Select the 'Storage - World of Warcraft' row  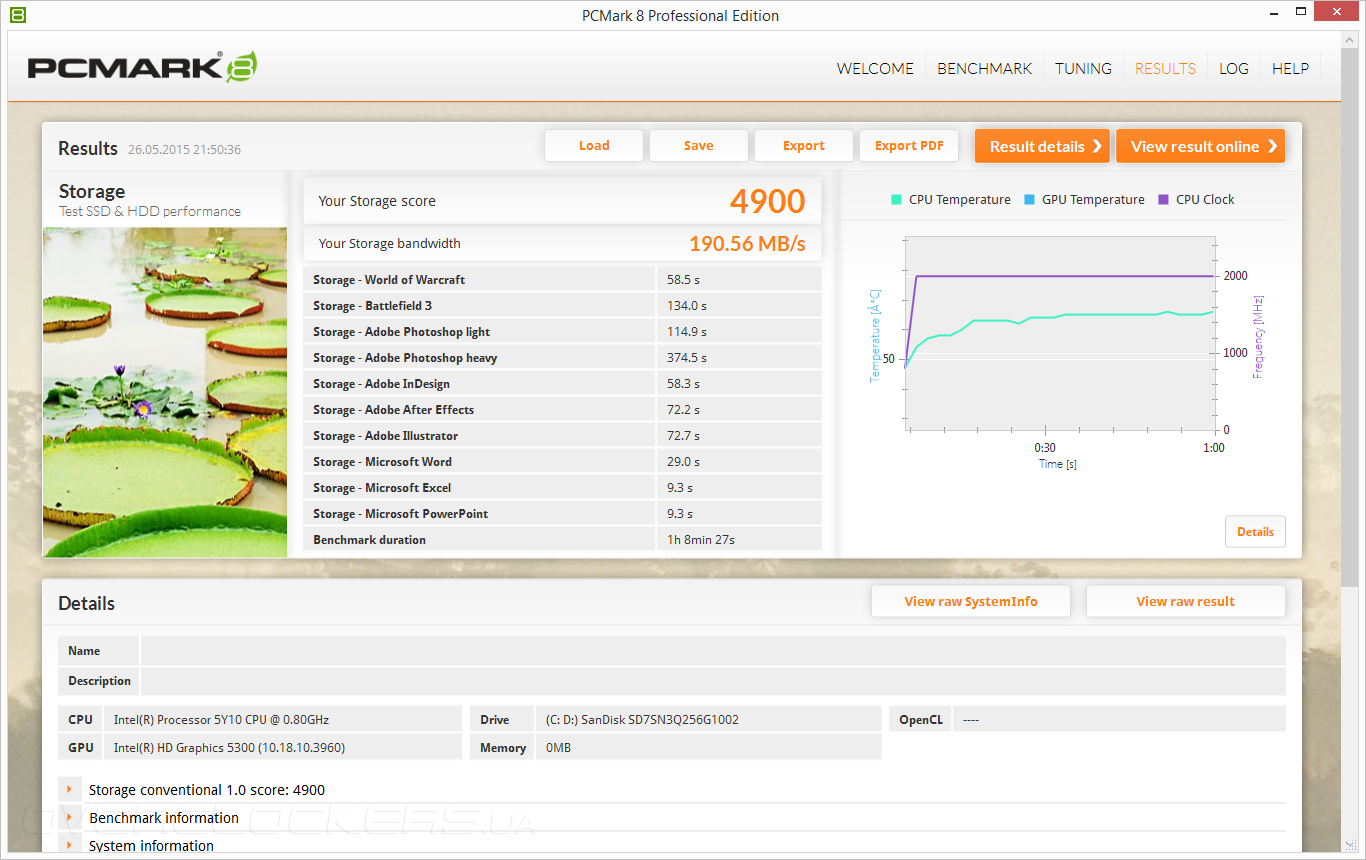pyautogui.click(x=562, y=280)
